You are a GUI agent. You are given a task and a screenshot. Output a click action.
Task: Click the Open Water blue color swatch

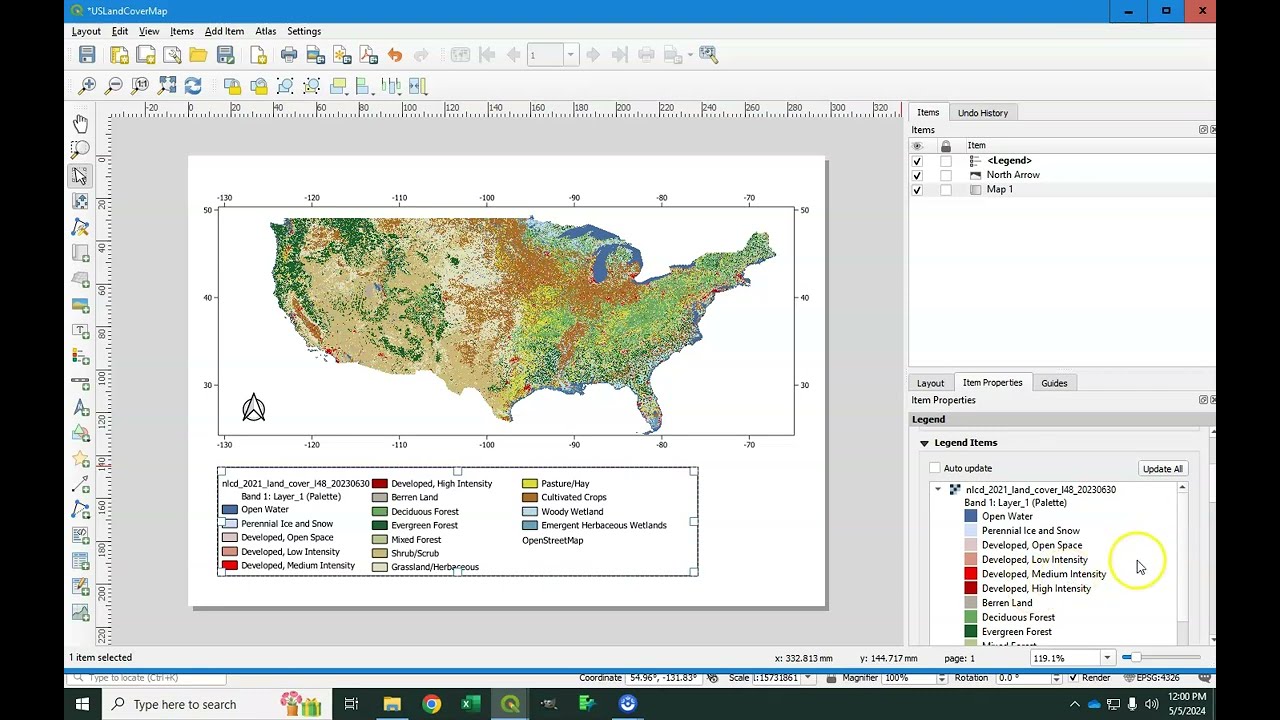tap(971, 517)
